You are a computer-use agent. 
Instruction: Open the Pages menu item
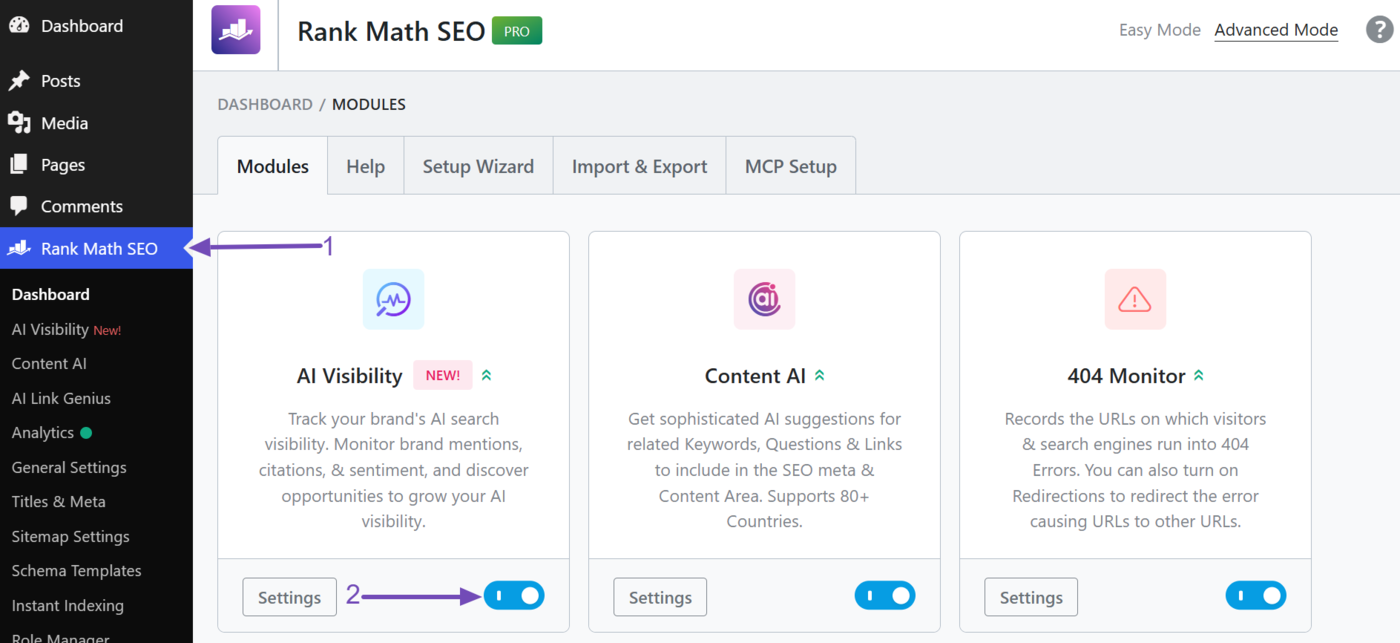(x=96, y=164)
